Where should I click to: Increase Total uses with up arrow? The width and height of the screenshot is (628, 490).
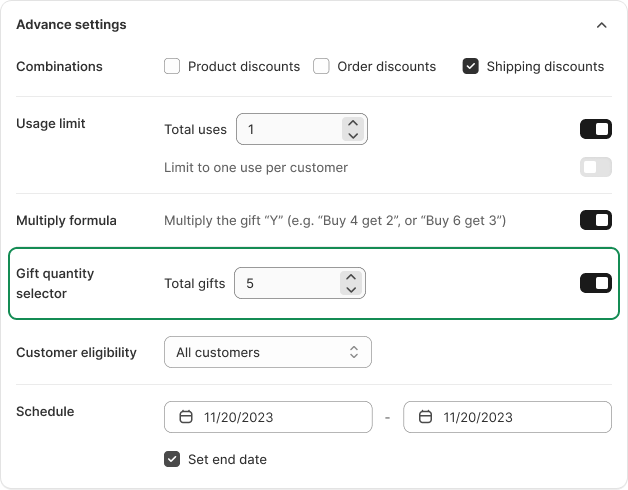click(351, 123)
